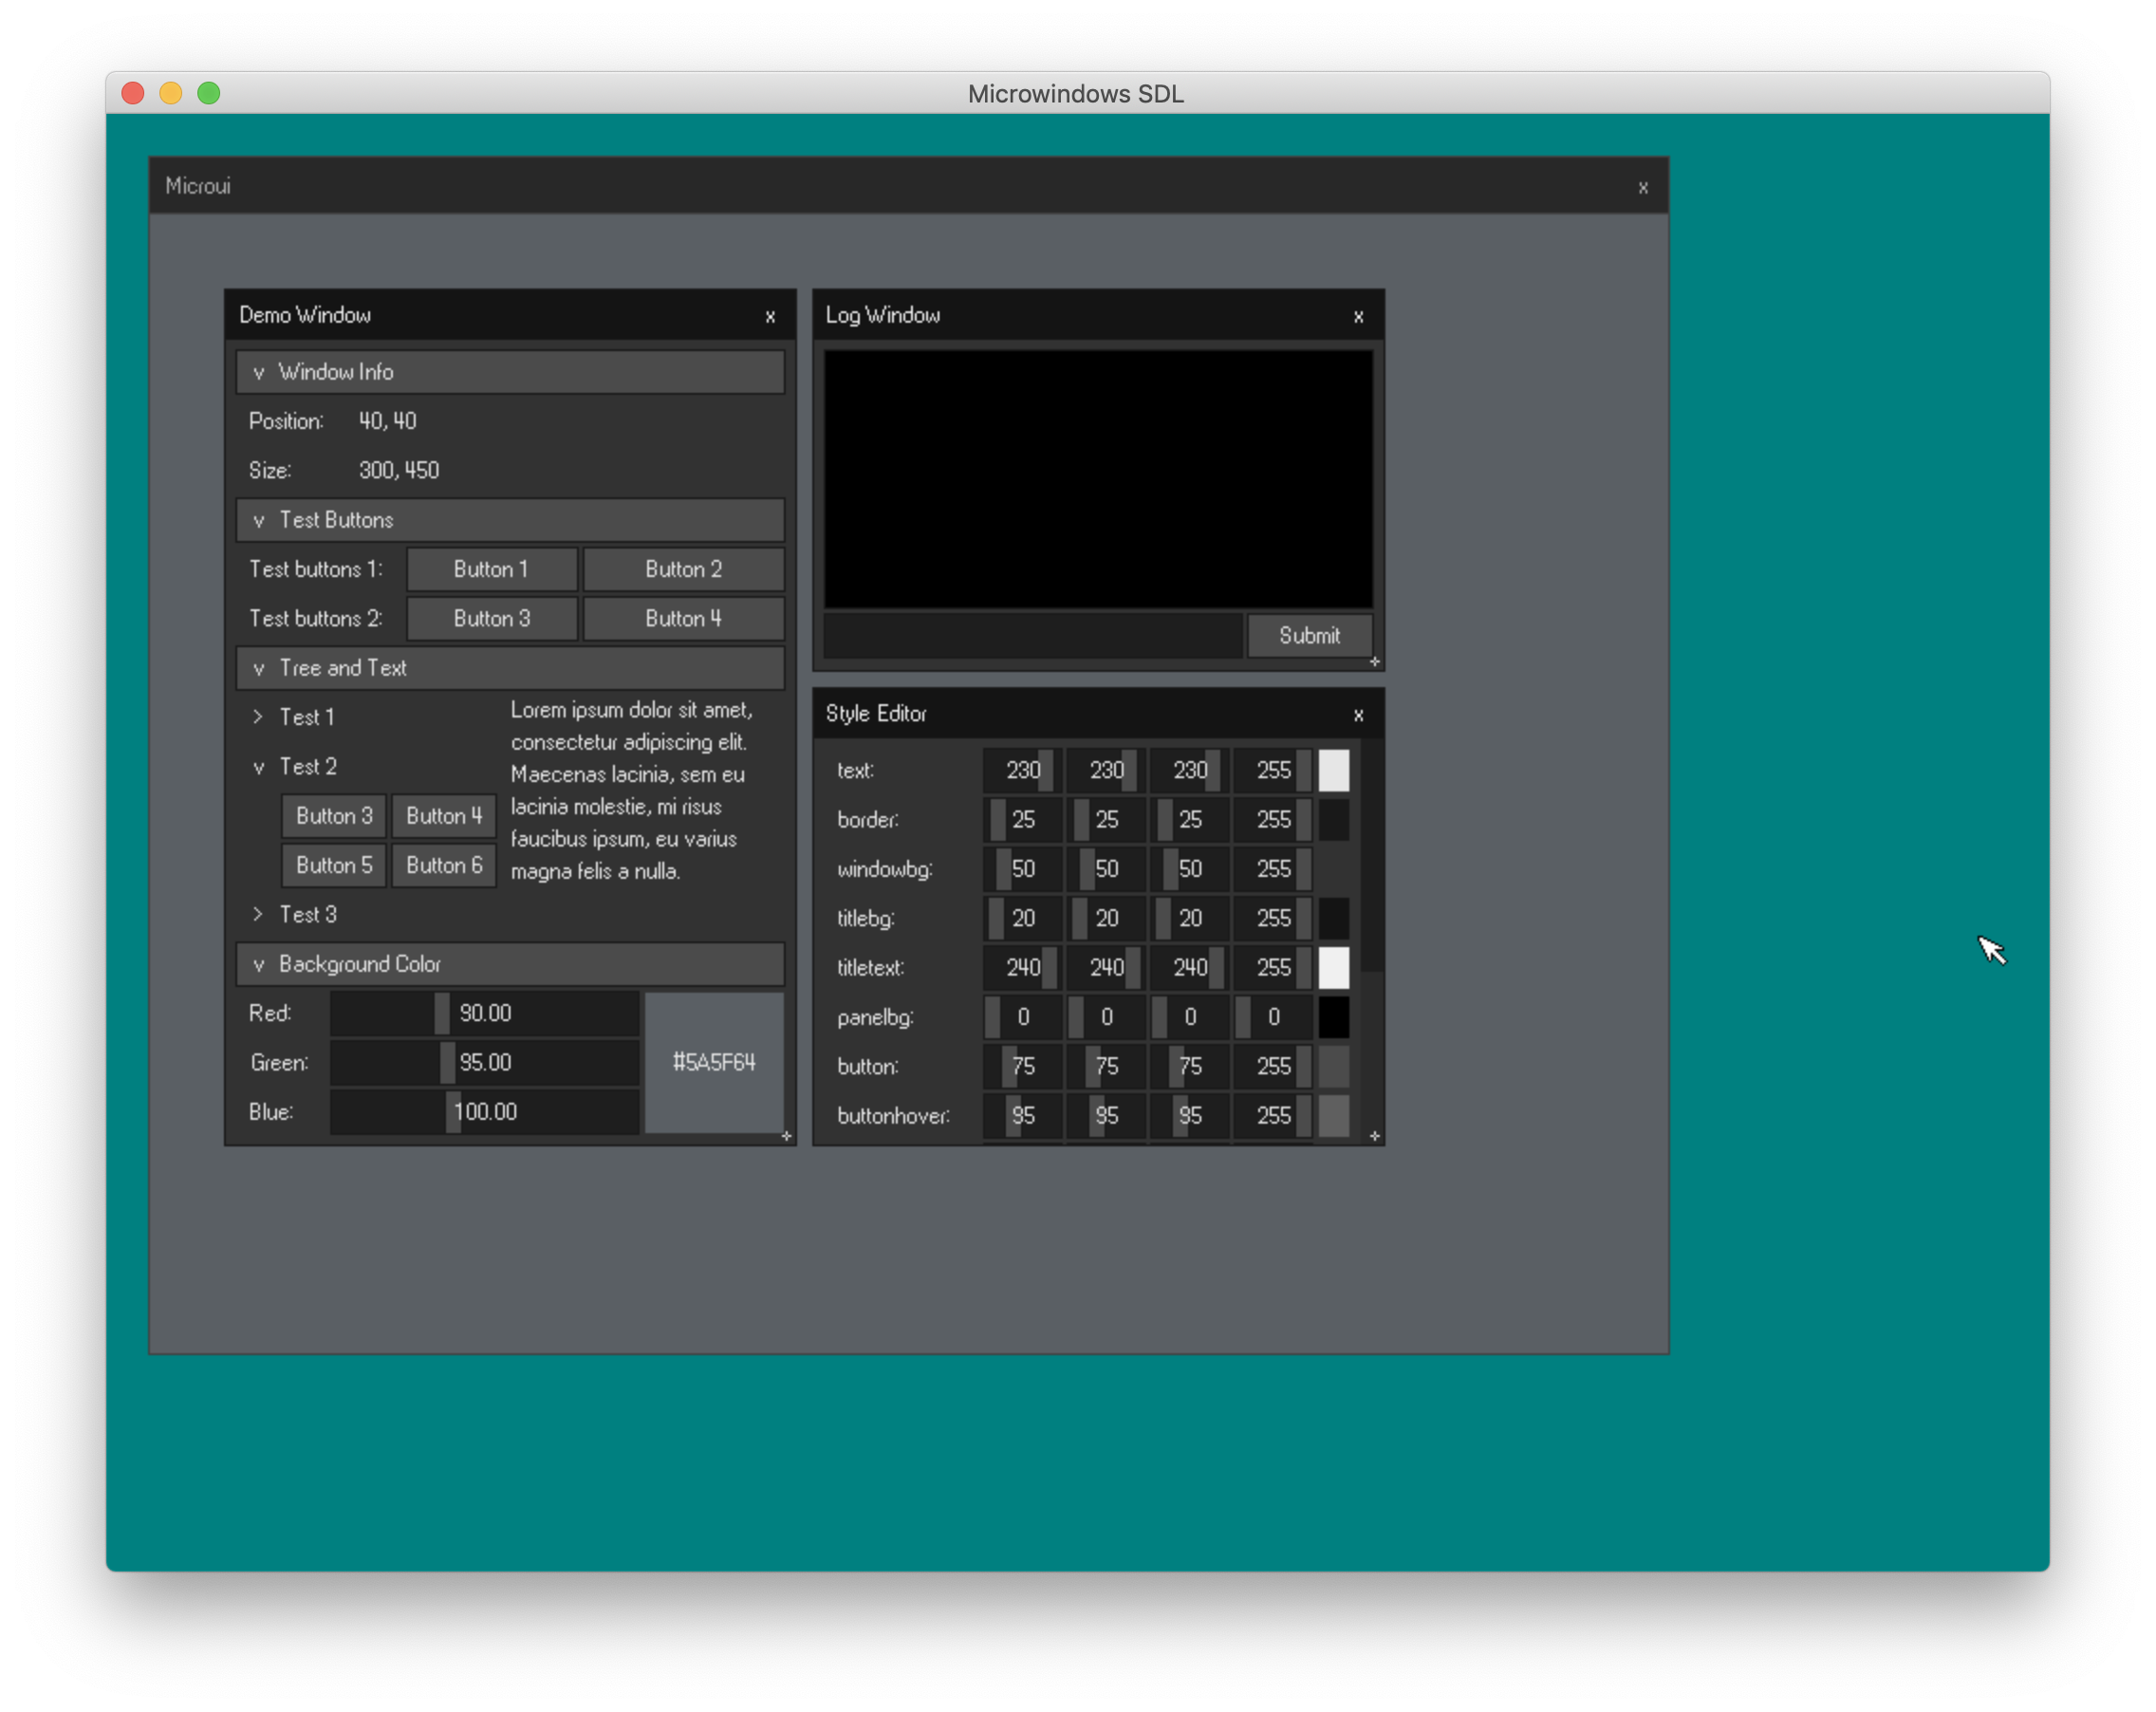Image resolution: width=2156 pixels, height=1712 pixels.
Task: Click the black log output panel
Action: pos(1098,478)
